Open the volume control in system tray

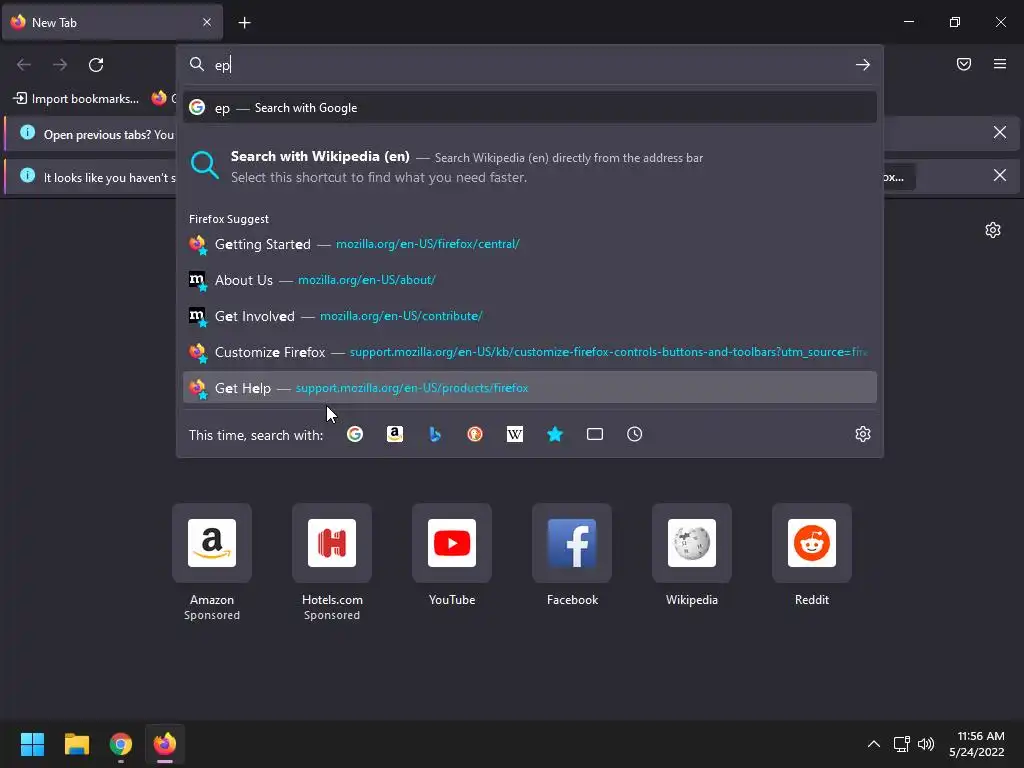pyautogui.click(x=926, y=744)
